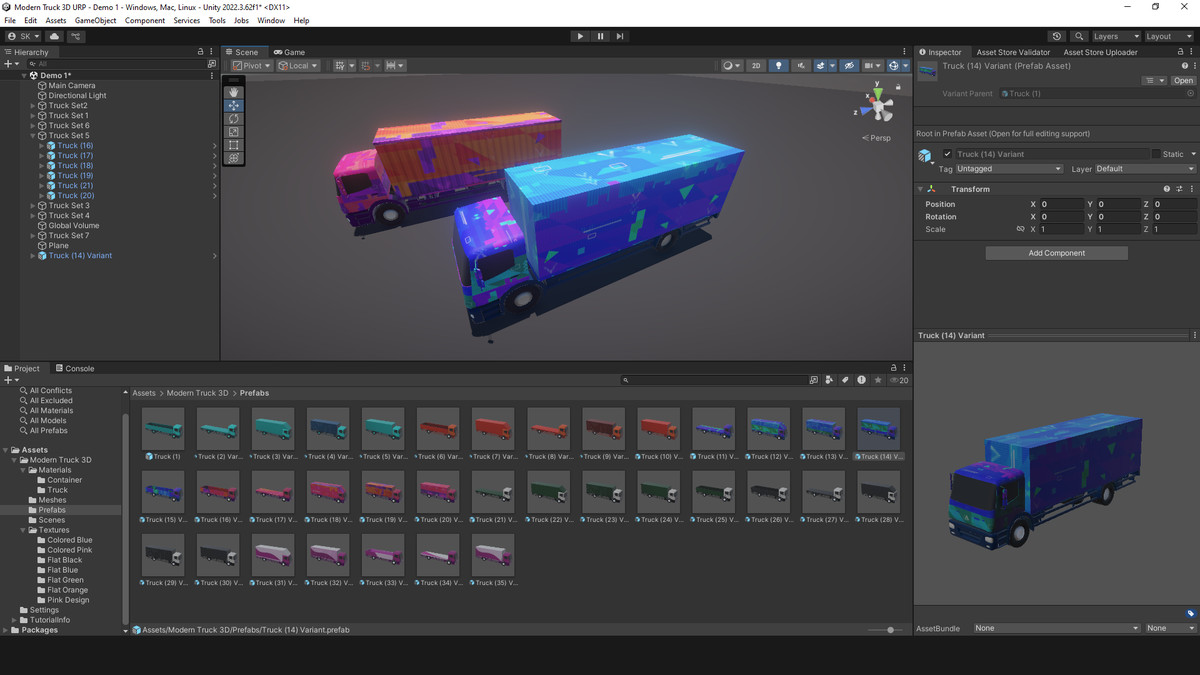Image resolution: width=1200 pixels, height=675 pixels.
Task: Click the asset label icon in preview
Action: point(1191,613)
